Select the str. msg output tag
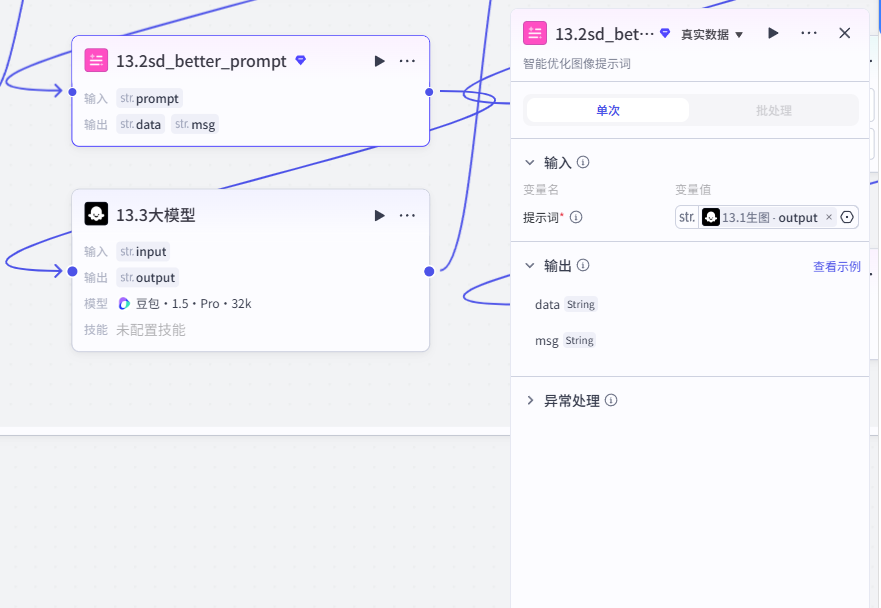 195,124
